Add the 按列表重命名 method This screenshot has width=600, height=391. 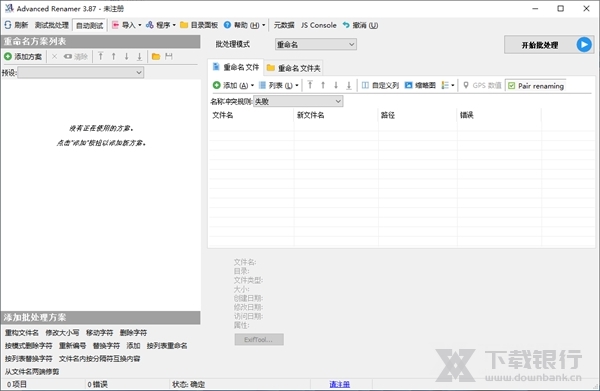(167, 346)
